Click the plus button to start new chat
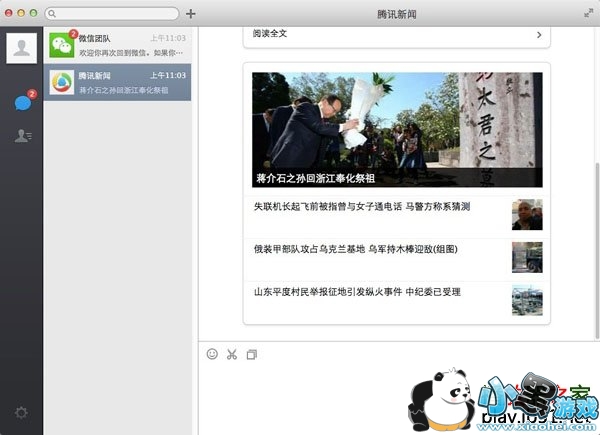The image size is (600, 435). pos(191,14)
